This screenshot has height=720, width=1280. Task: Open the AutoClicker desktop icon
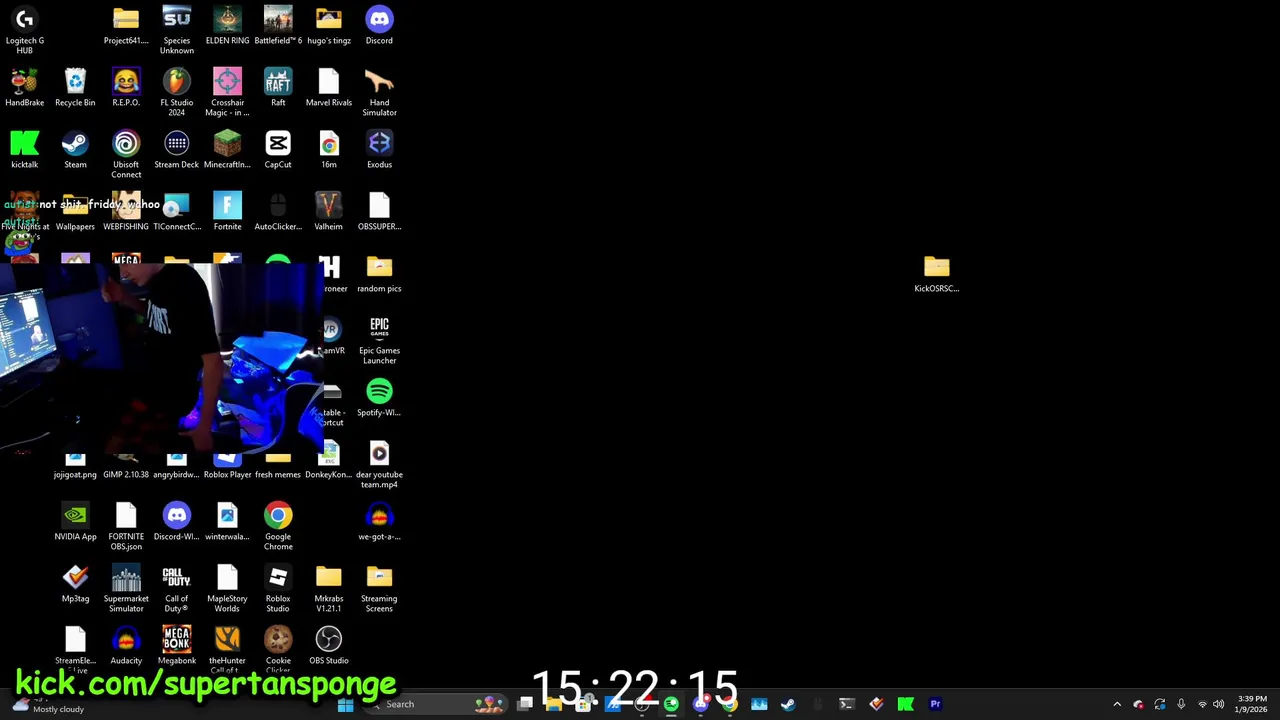point(278,212)
